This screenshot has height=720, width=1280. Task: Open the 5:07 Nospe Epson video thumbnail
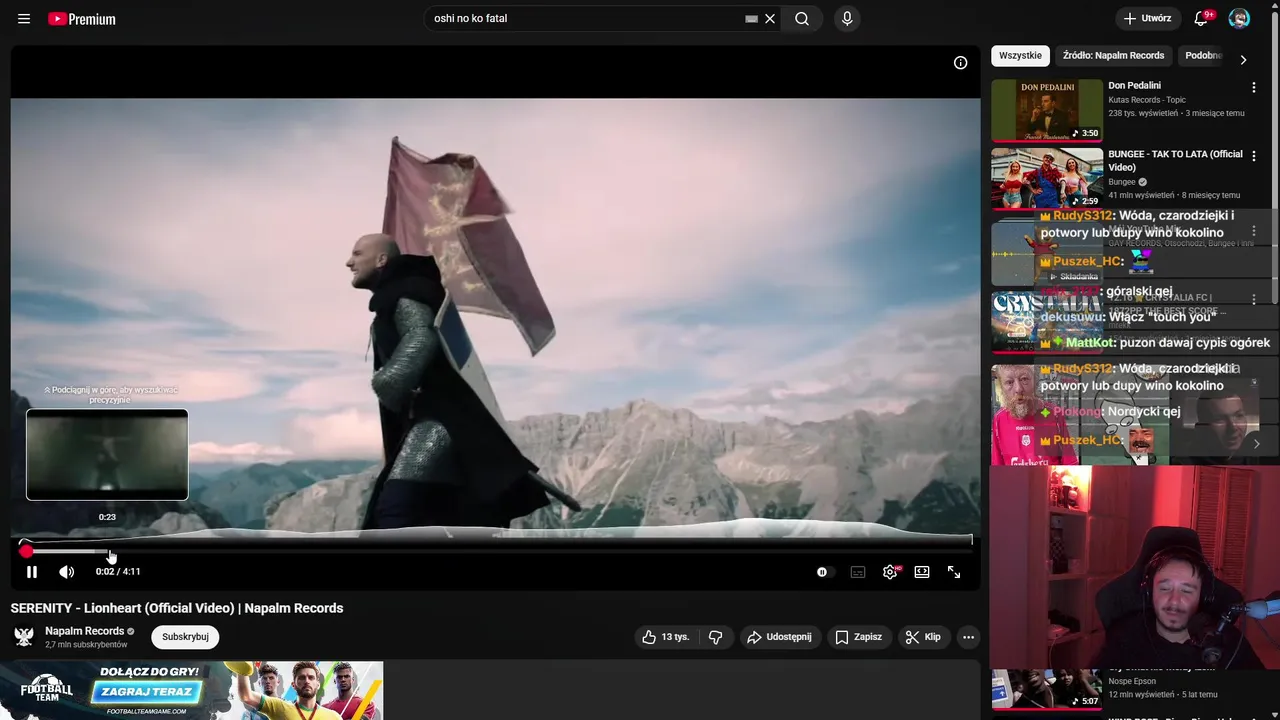point(1047,689)
